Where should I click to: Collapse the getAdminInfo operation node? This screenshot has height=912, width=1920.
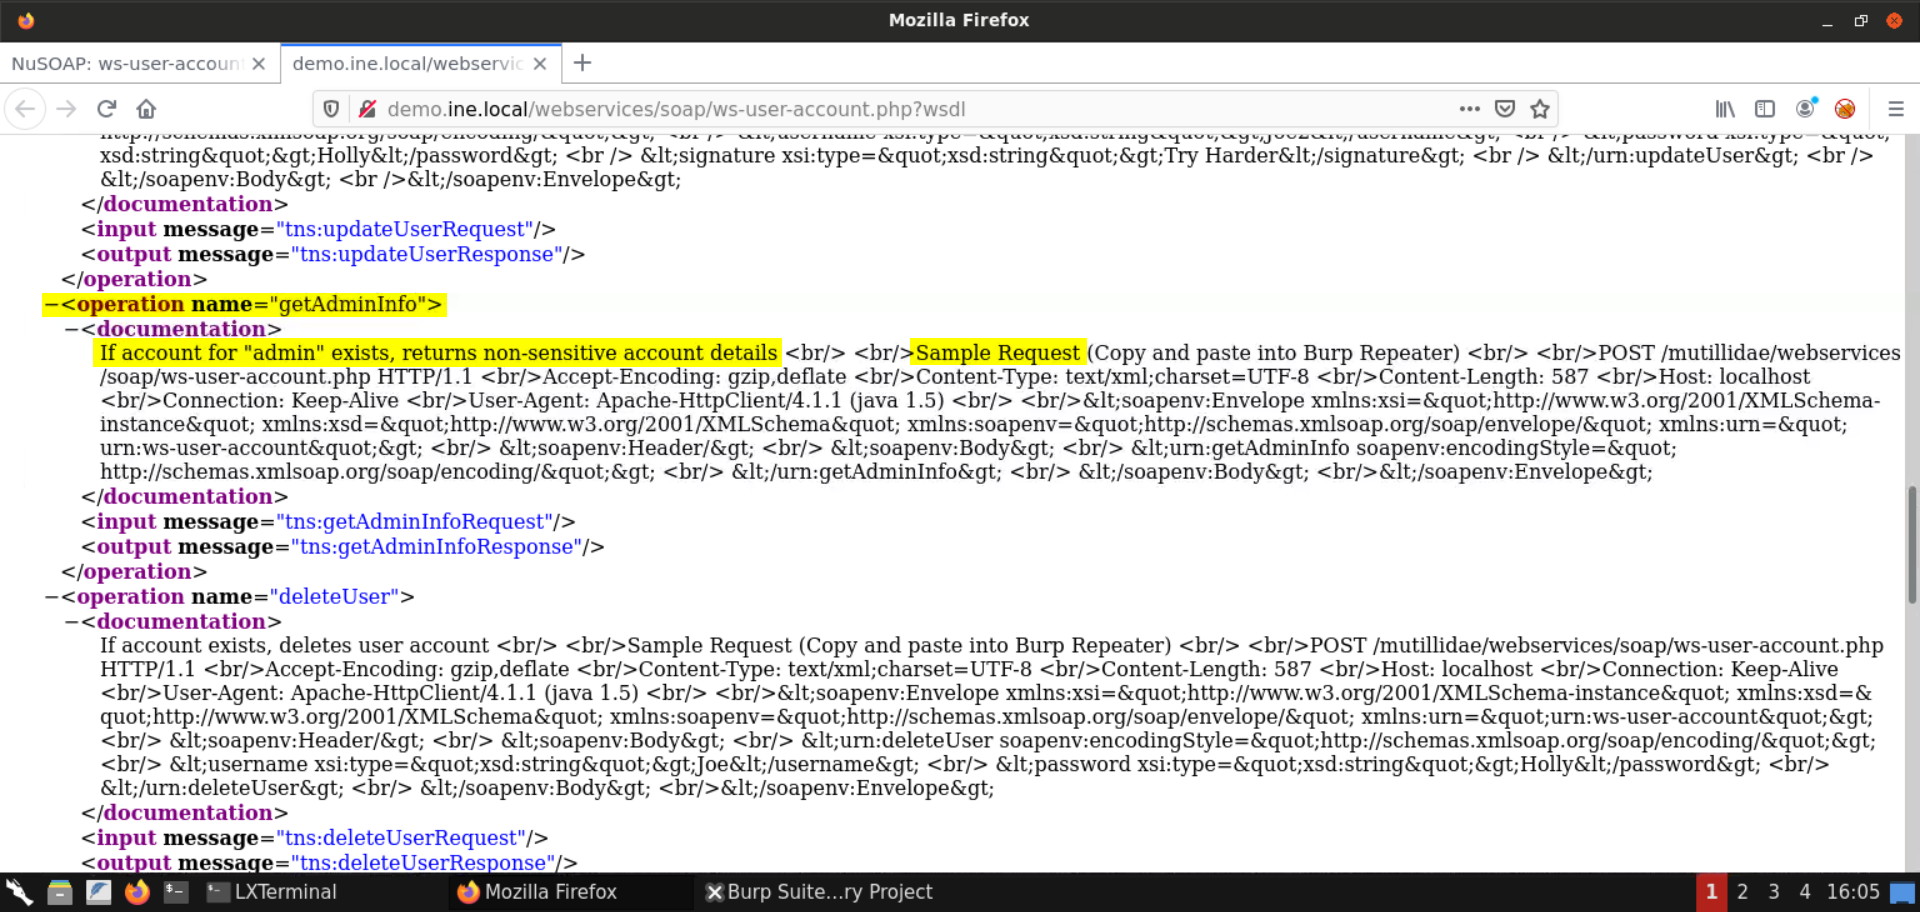51,305
